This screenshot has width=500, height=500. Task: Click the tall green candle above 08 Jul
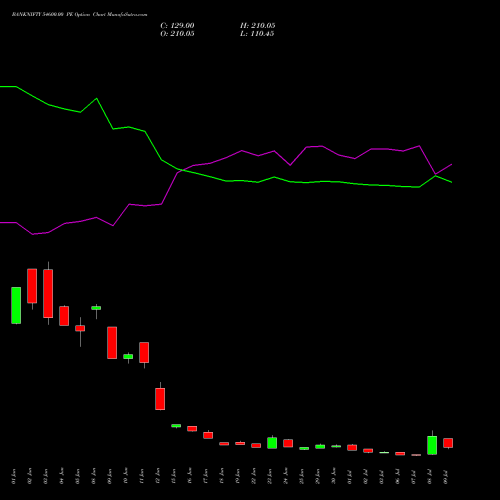pyautogui.click(x=432, y=445)
